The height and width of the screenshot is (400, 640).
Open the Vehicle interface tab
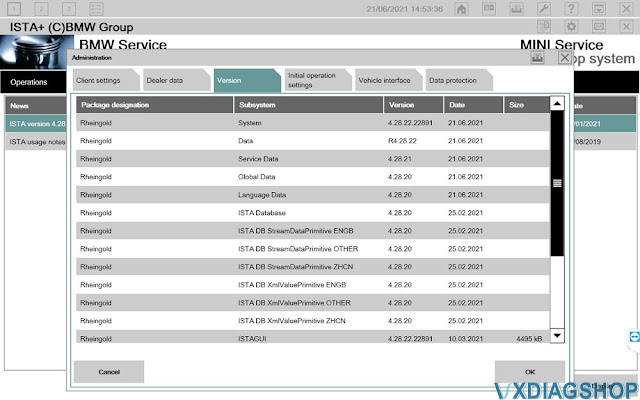[x=388, y=80]
